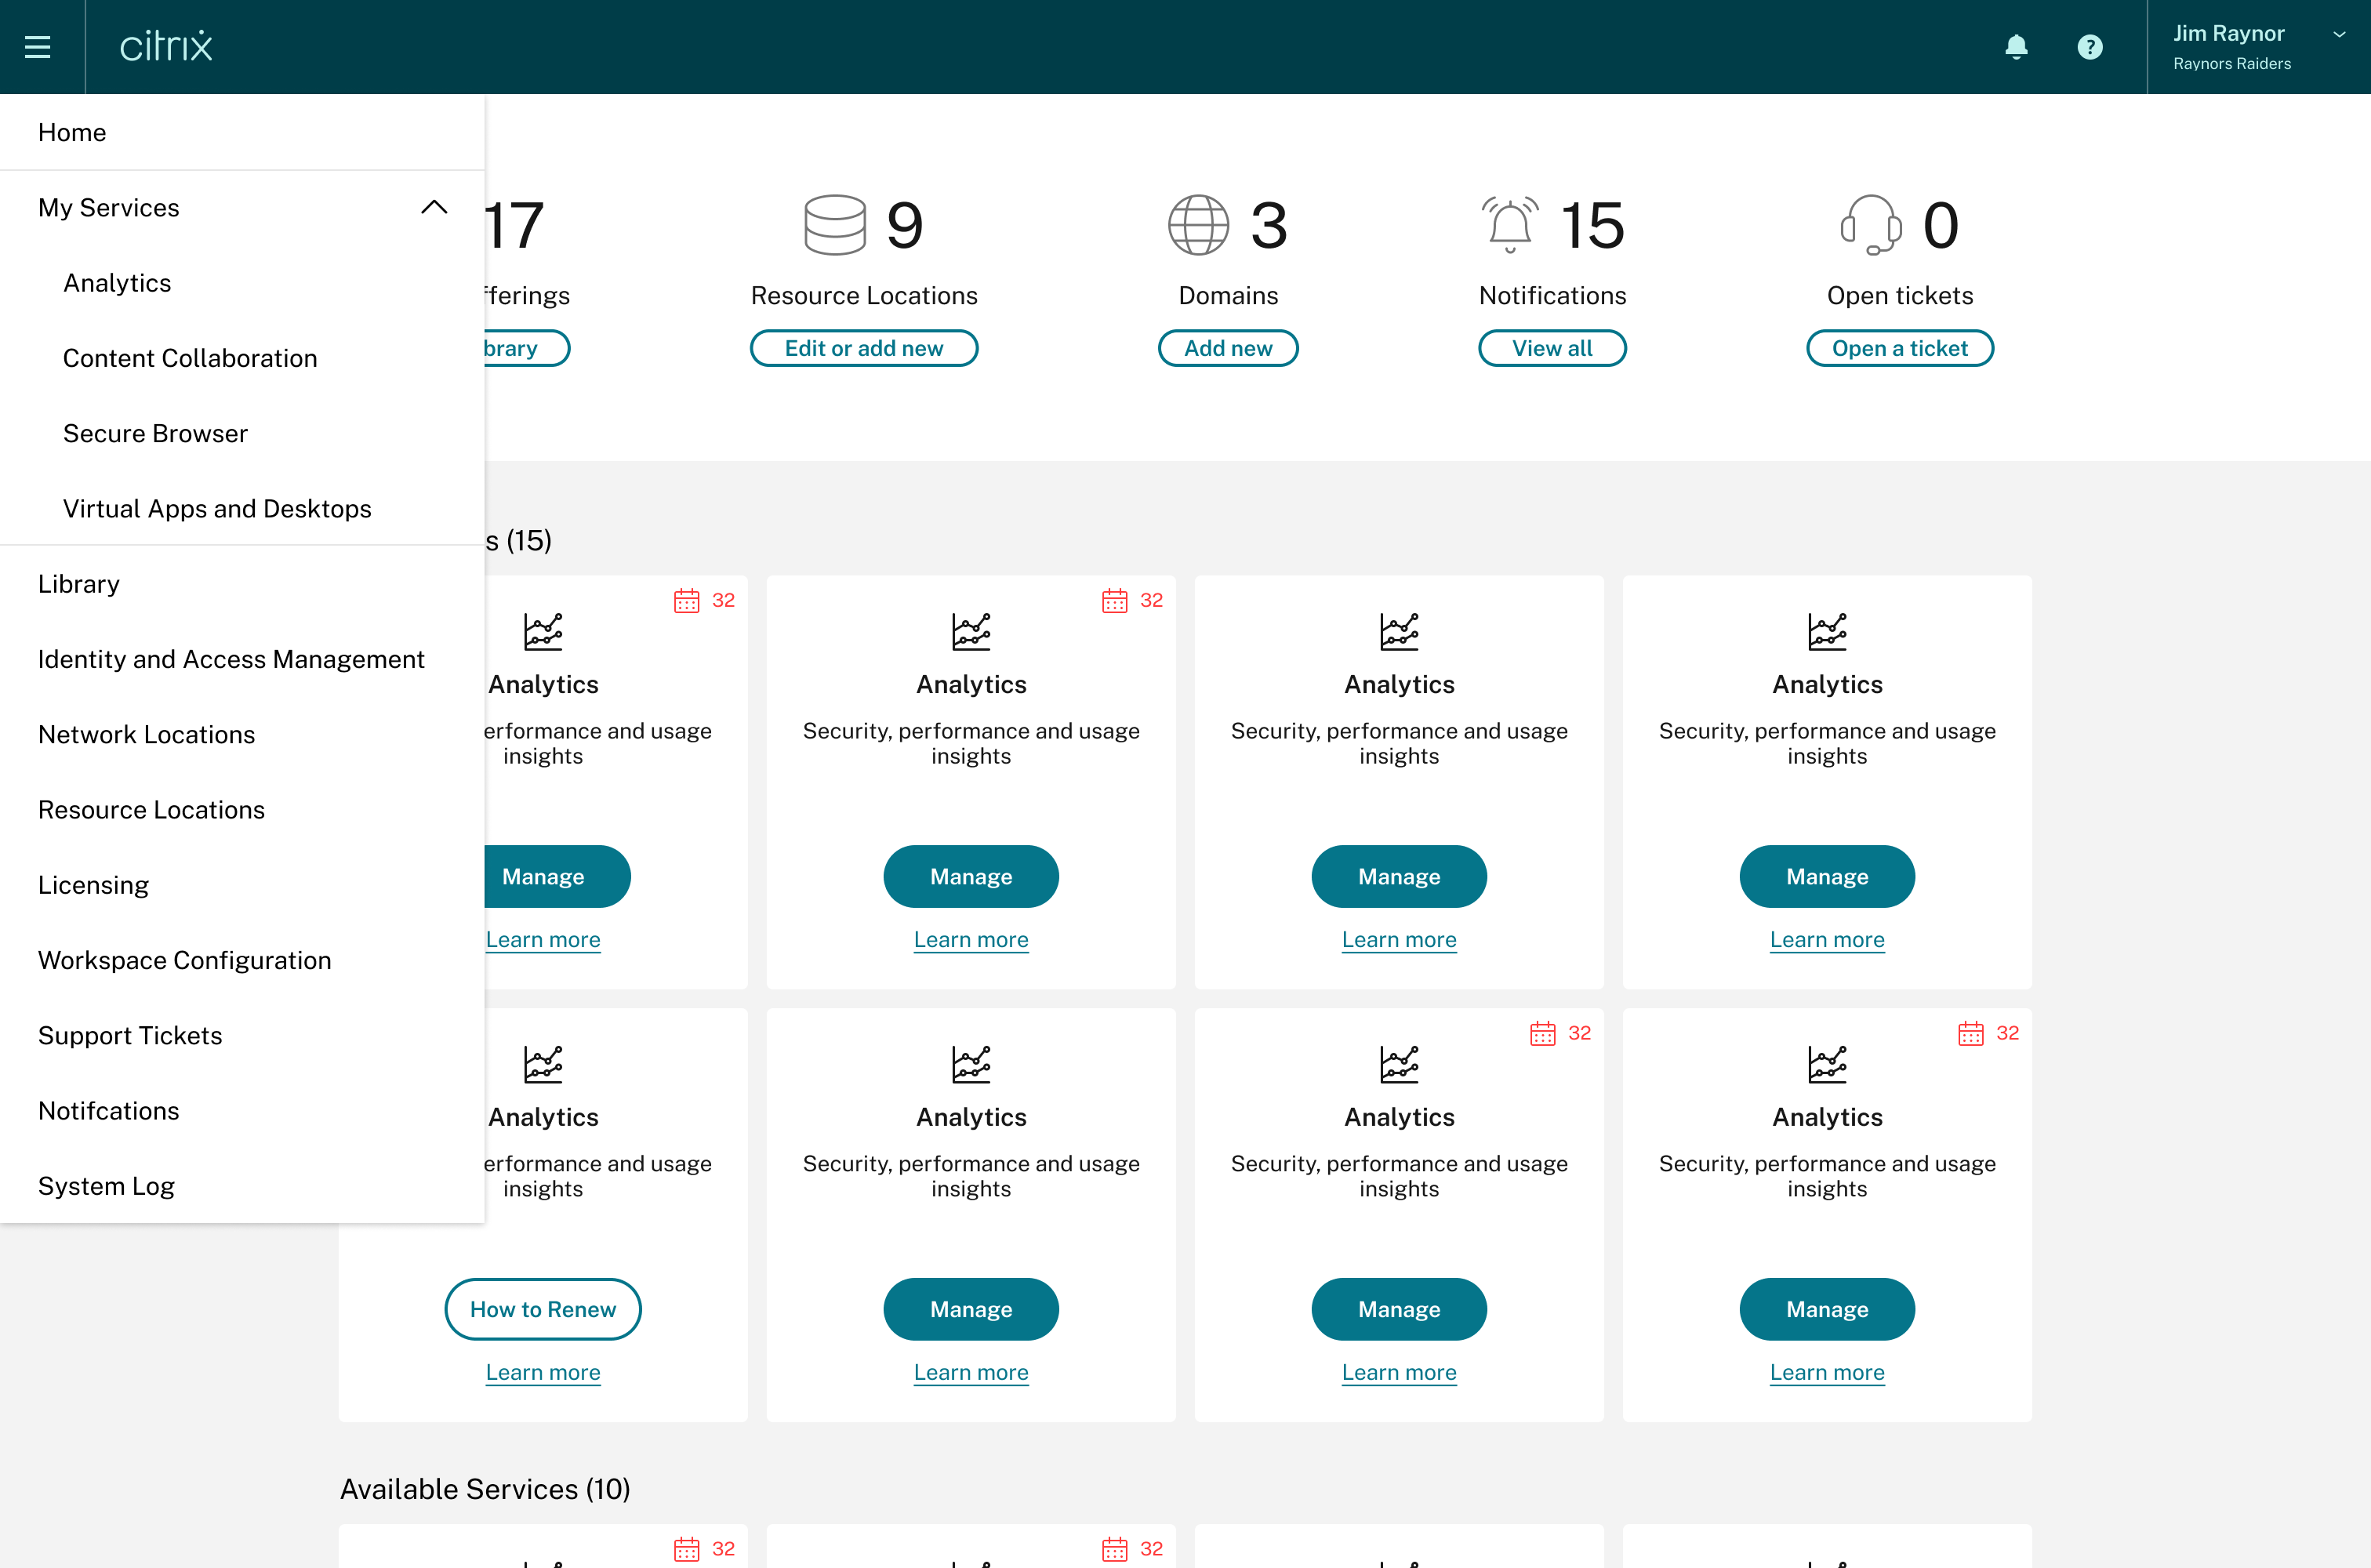The width and height of the screenshot is (2371, 1568).
Task: Click the How to Renew button
Action: coord(543,1309)
